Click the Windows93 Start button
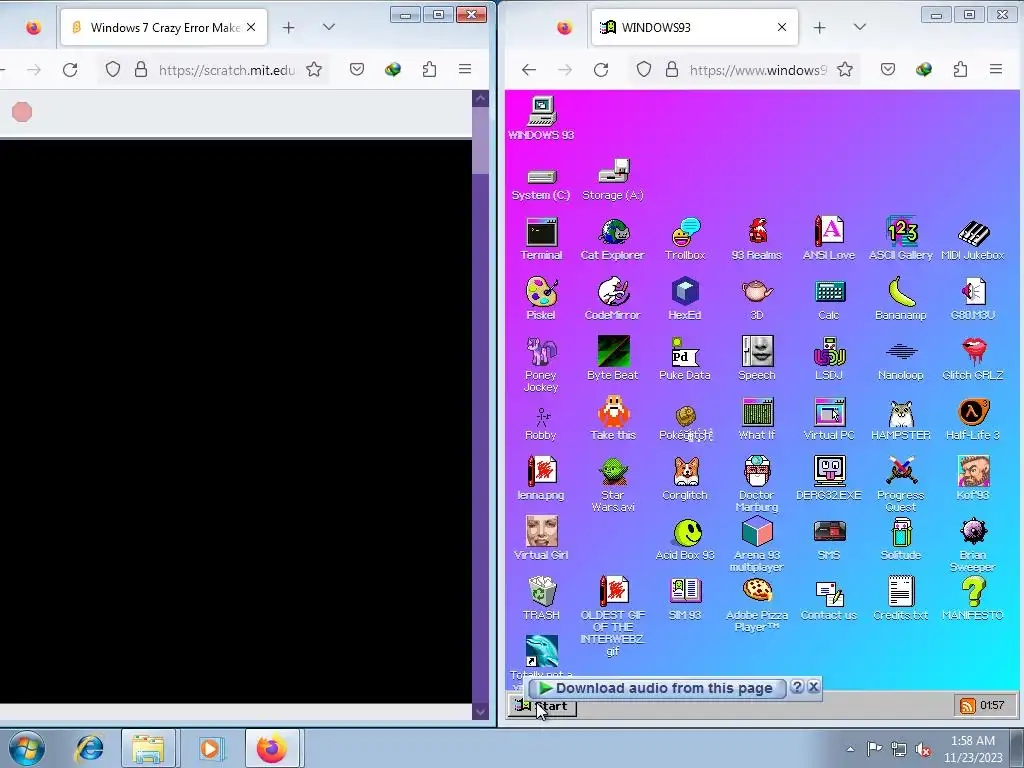The width and height of the screenshot is (1024, 768). click(x=543, y=706)
